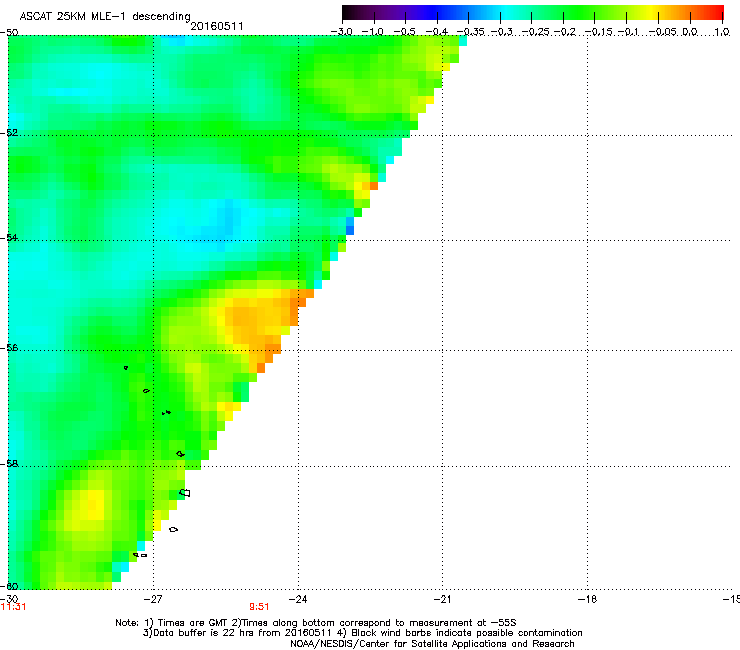Click the -56 latitude axis label

(x=9, y=348)
